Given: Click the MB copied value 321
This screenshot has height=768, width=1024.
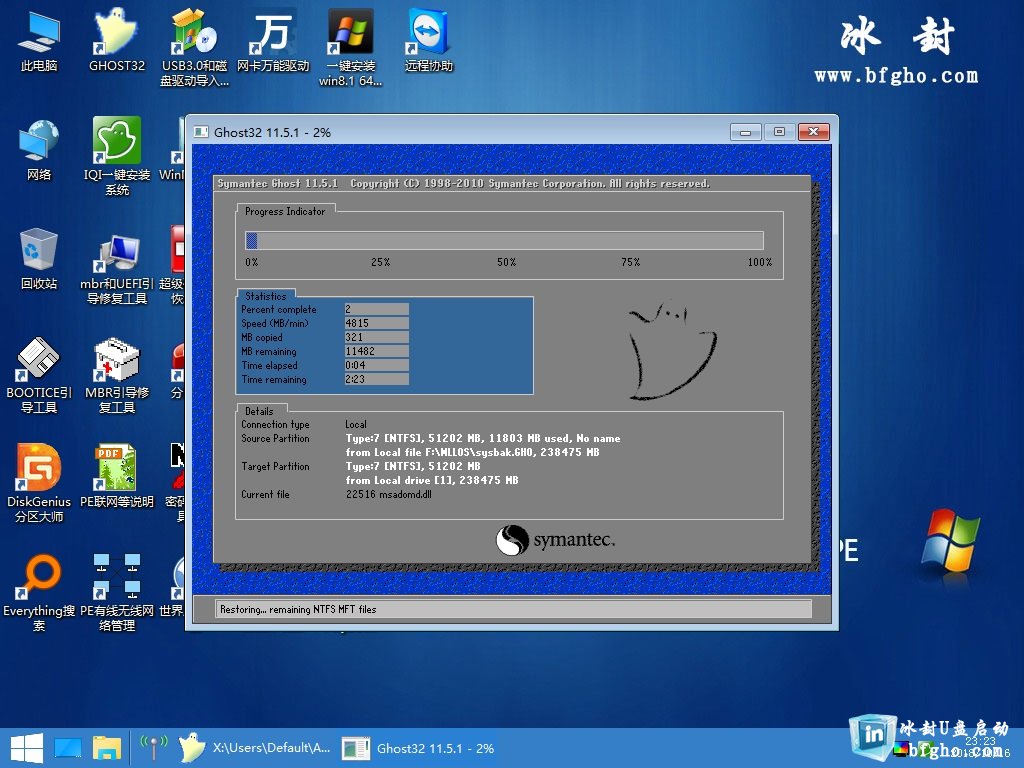Looking at the screenshot, I should 376,337.
